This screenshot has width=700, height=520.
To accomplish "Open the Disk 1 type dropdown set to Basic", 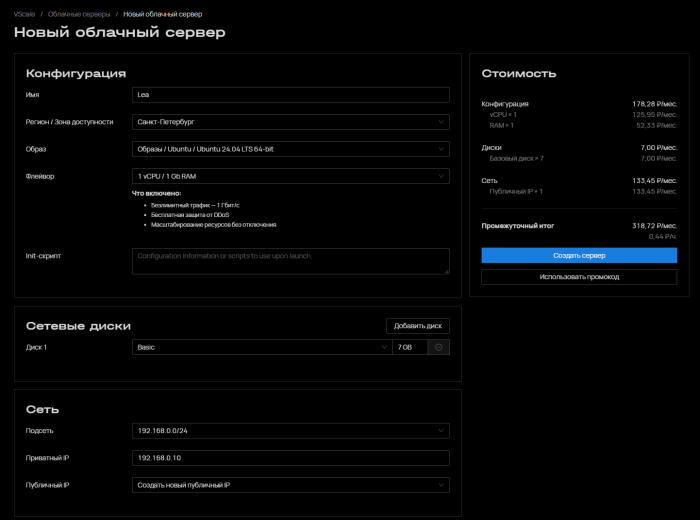I will tap(260, 347).
